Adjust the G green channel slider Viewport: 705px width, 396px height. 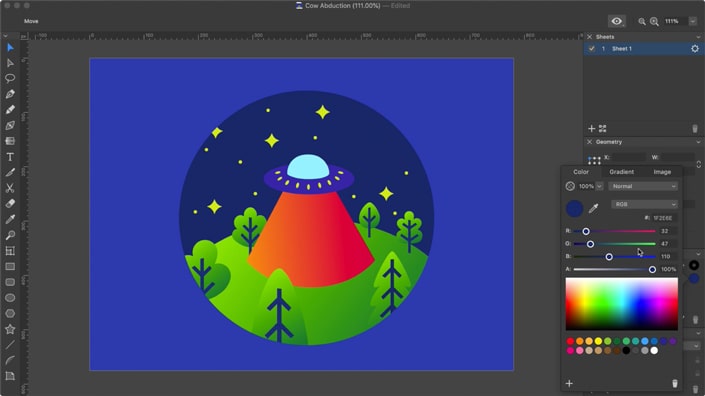(x=614, y=244)
